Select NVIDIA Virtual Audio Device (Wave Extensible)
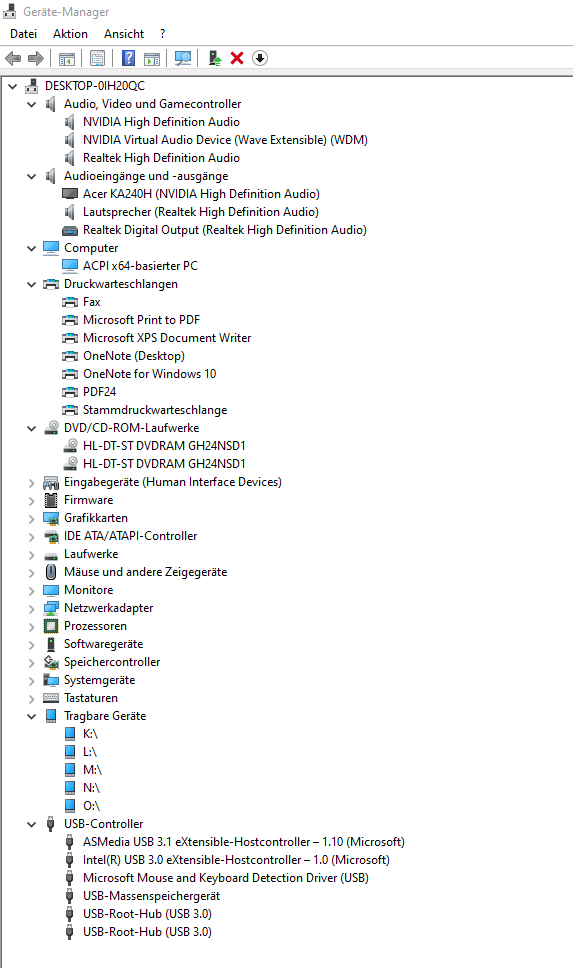The image size is (573, 968). click(x=225, y=140)
